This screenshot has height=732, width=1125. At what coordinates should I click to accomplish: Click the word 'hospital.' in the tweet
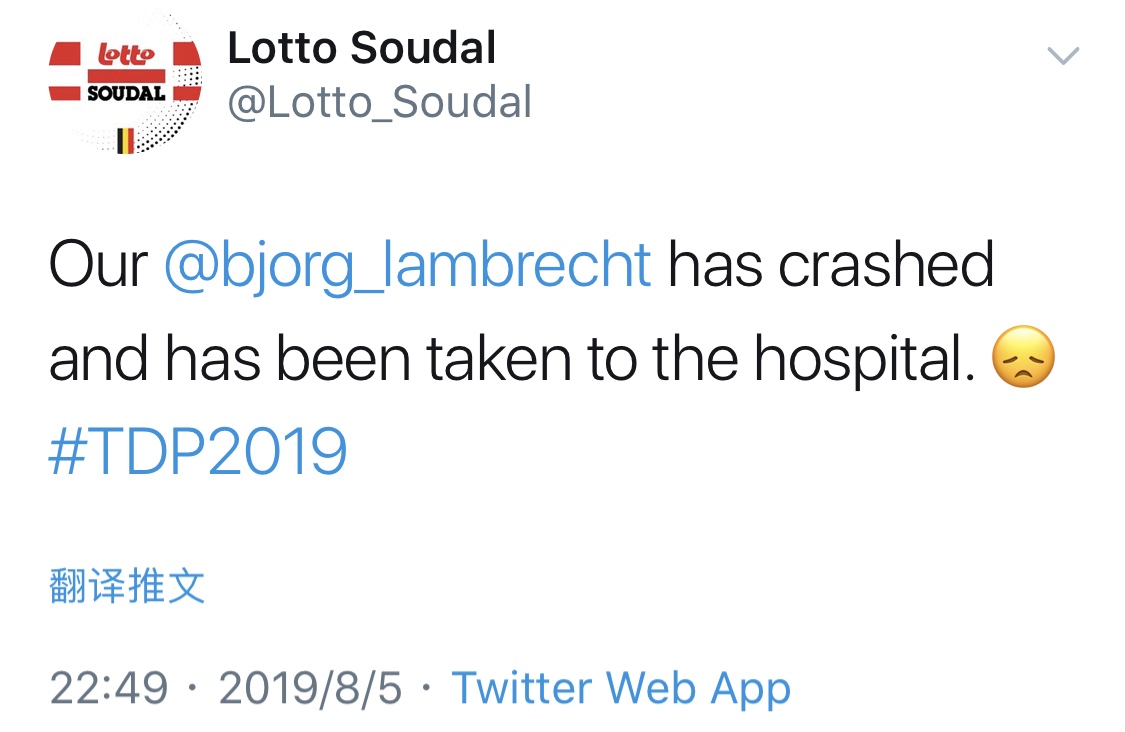[865, 360]
